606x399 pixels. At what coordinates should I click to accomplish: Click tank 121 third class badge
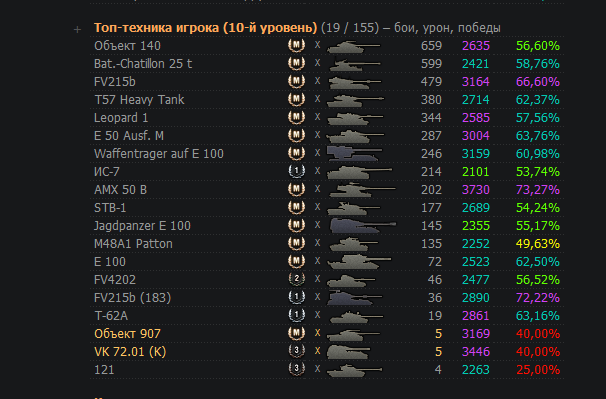(296, 369)
